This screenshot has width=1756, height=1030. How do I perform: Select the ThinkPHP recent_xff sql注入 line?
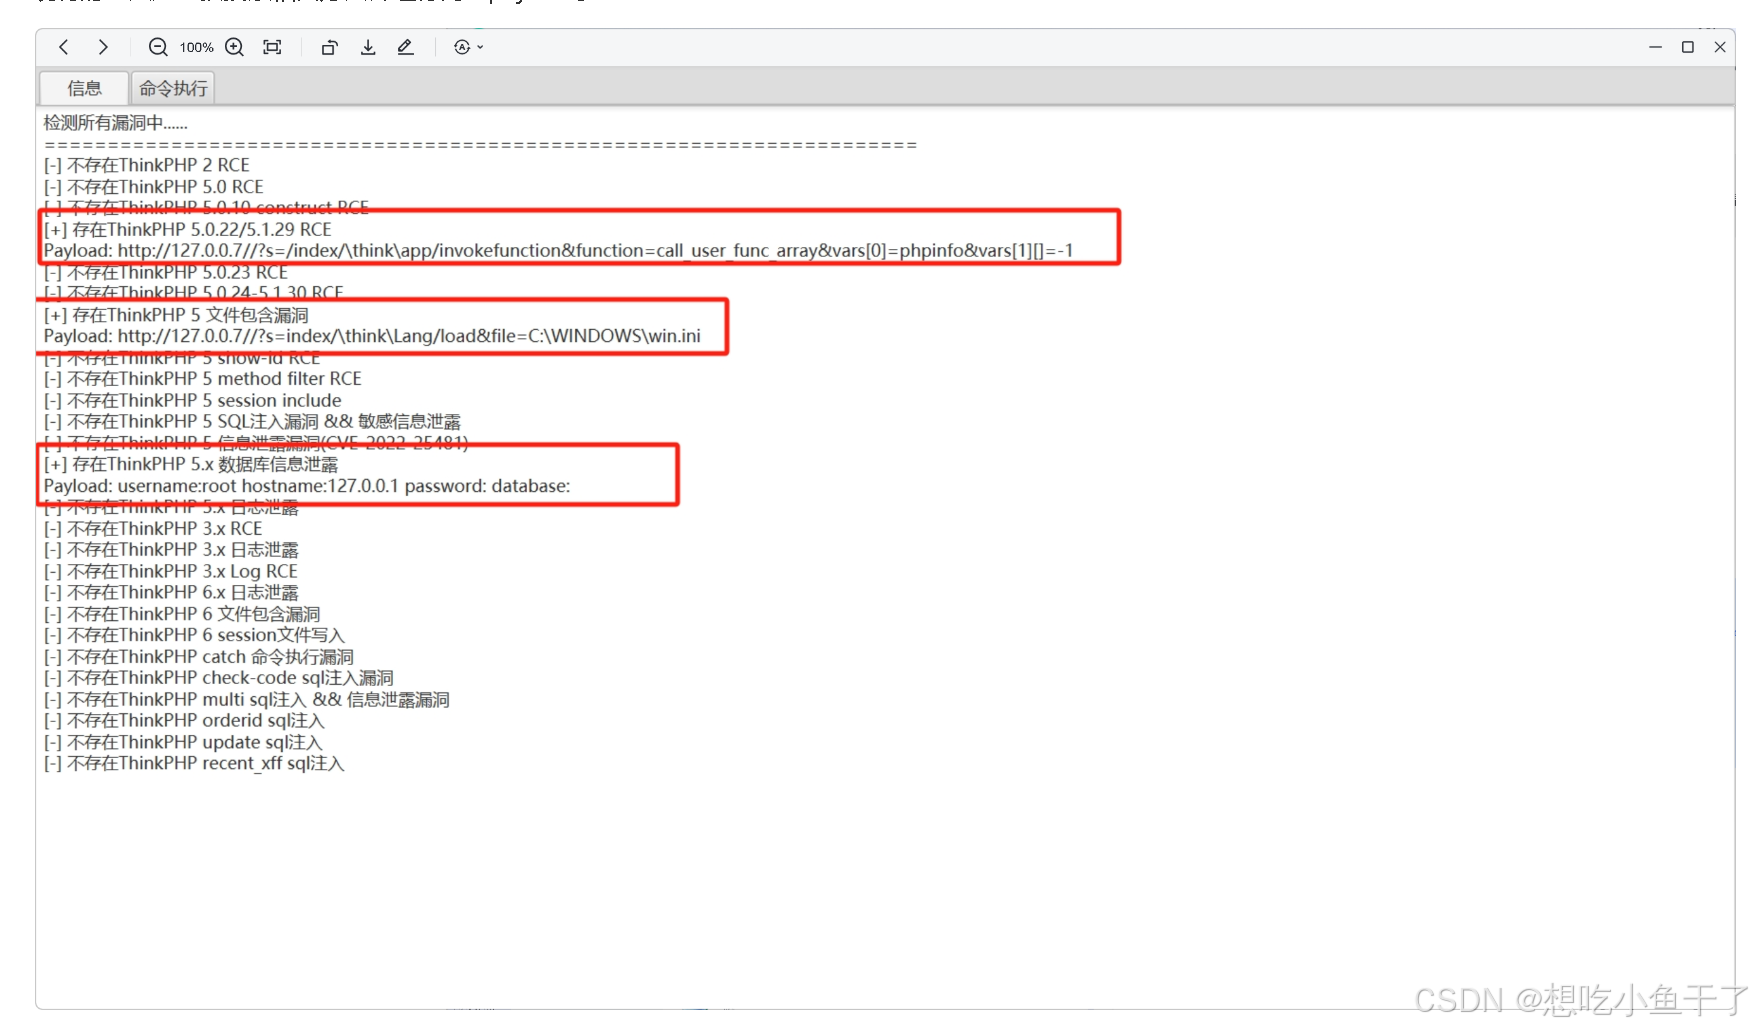(194, 764)
